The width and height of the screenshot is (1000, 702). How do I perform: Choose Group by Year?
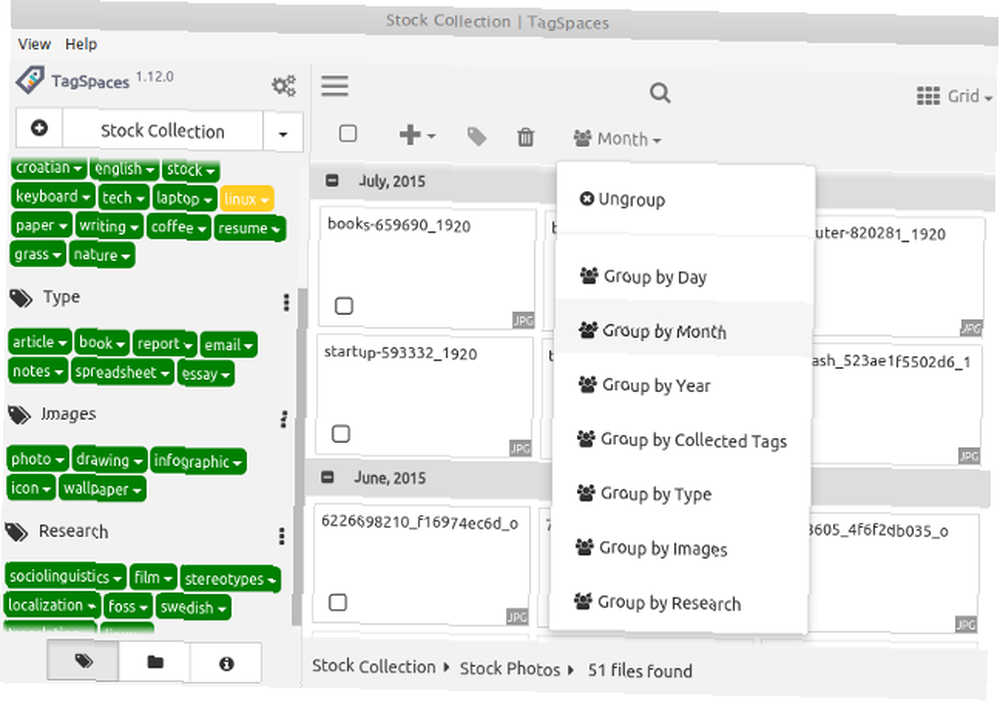pos(682,385)
